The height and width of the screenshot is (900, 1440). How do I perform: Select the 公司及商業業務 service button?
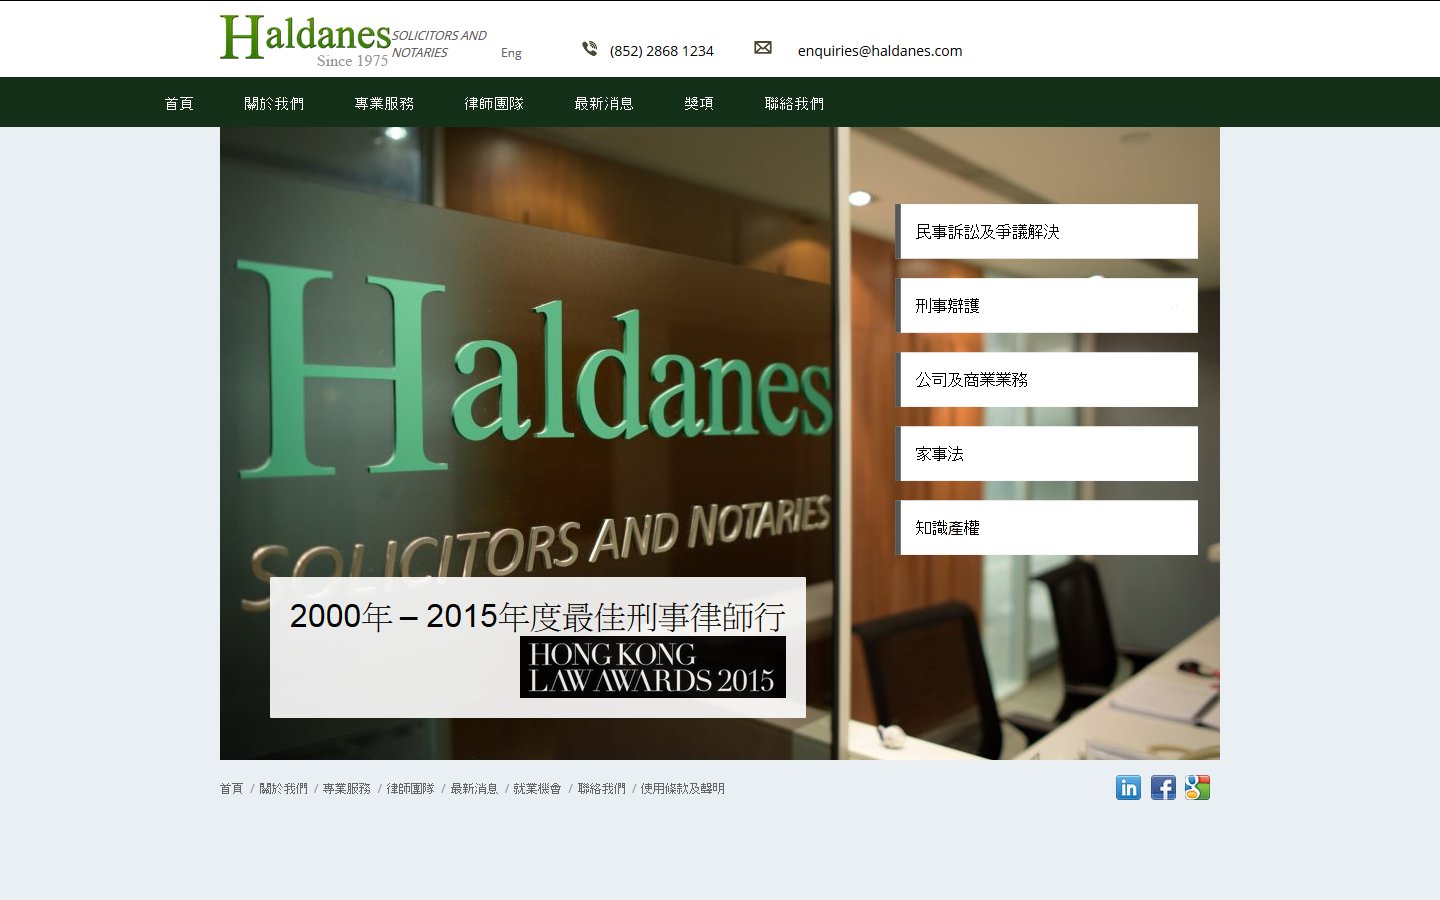pyautogui.click(x=1046, y=379)
